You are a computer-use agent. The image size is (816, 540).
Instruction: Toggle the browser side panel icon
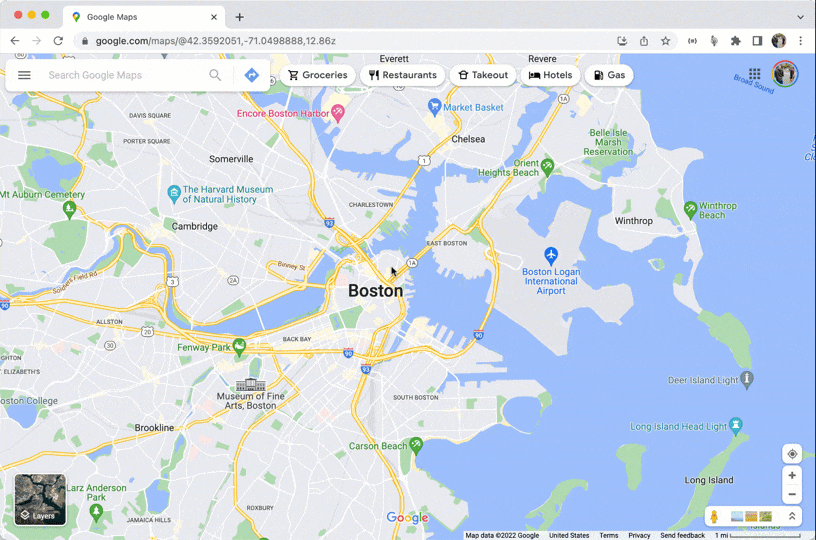coord(757,41)
